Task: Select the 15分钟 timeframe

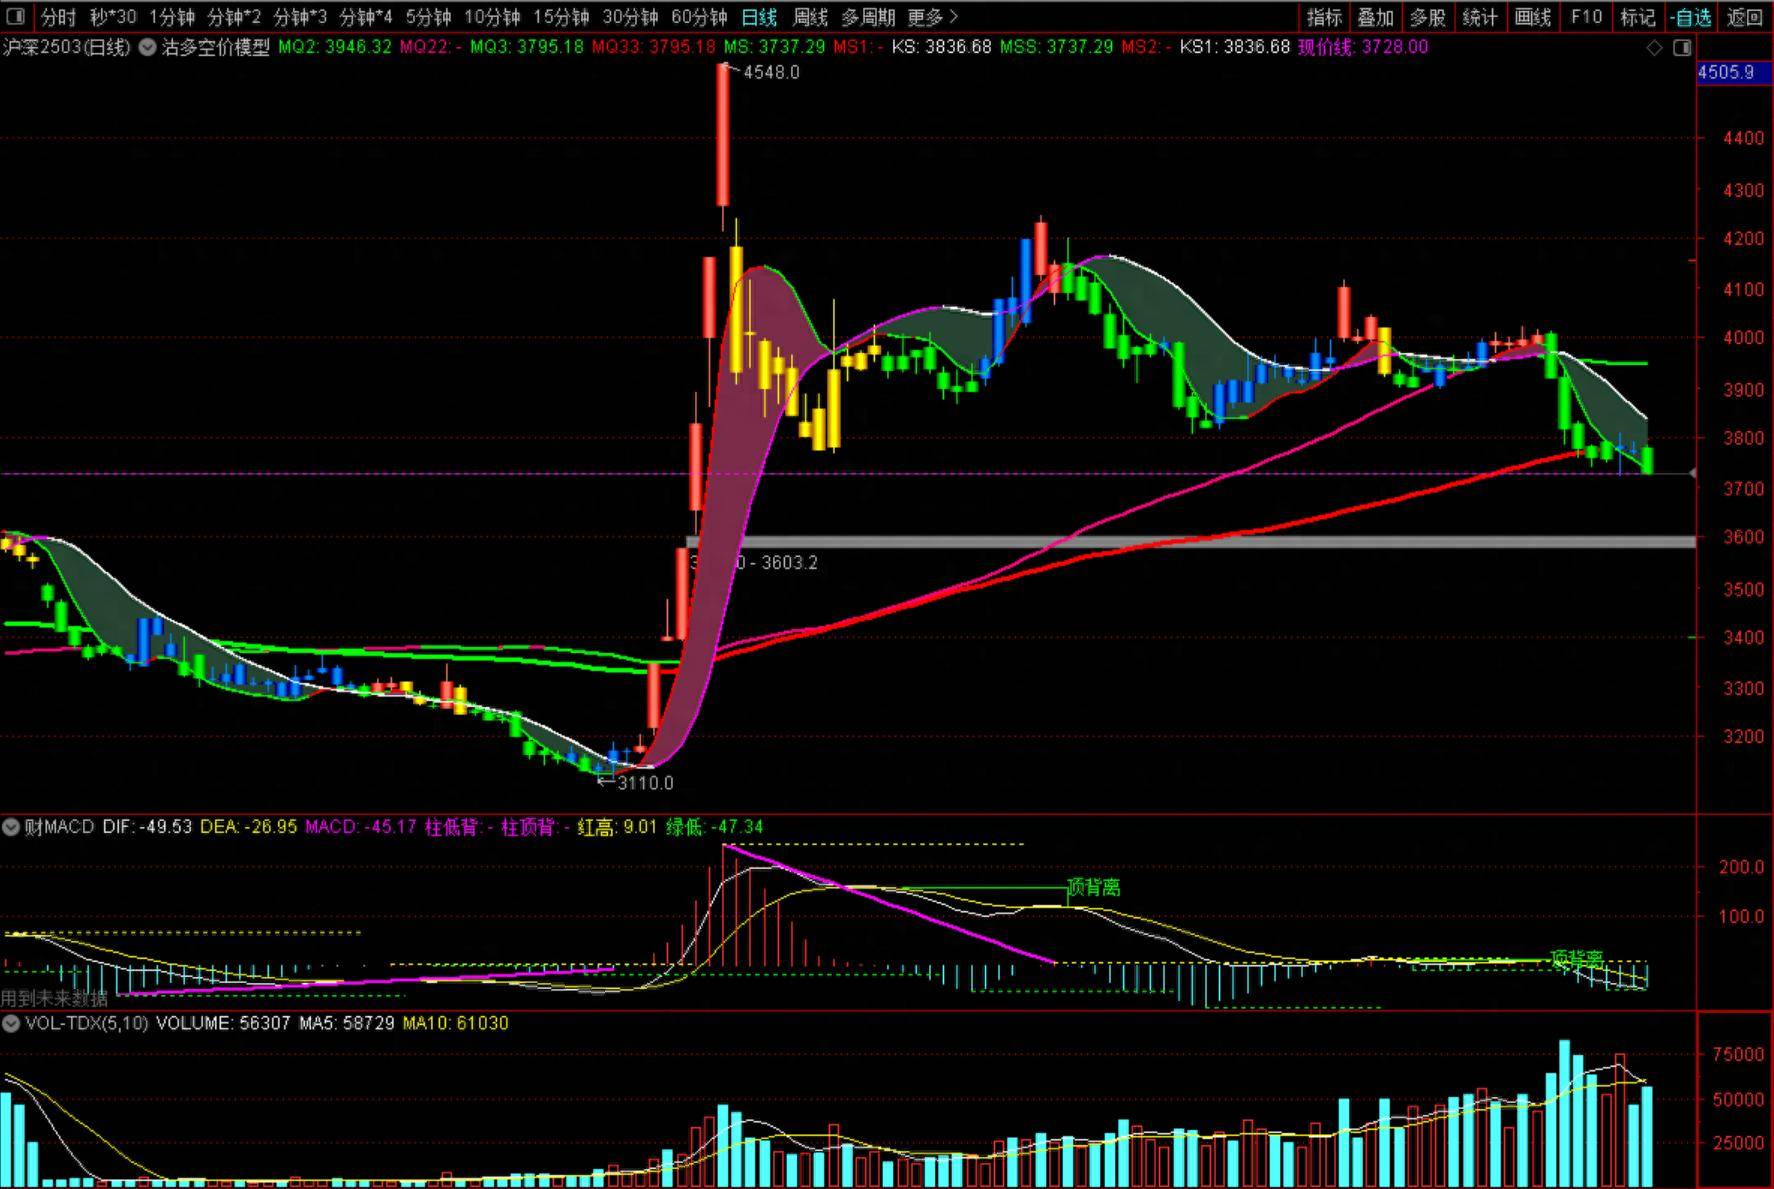Action: 561,17
